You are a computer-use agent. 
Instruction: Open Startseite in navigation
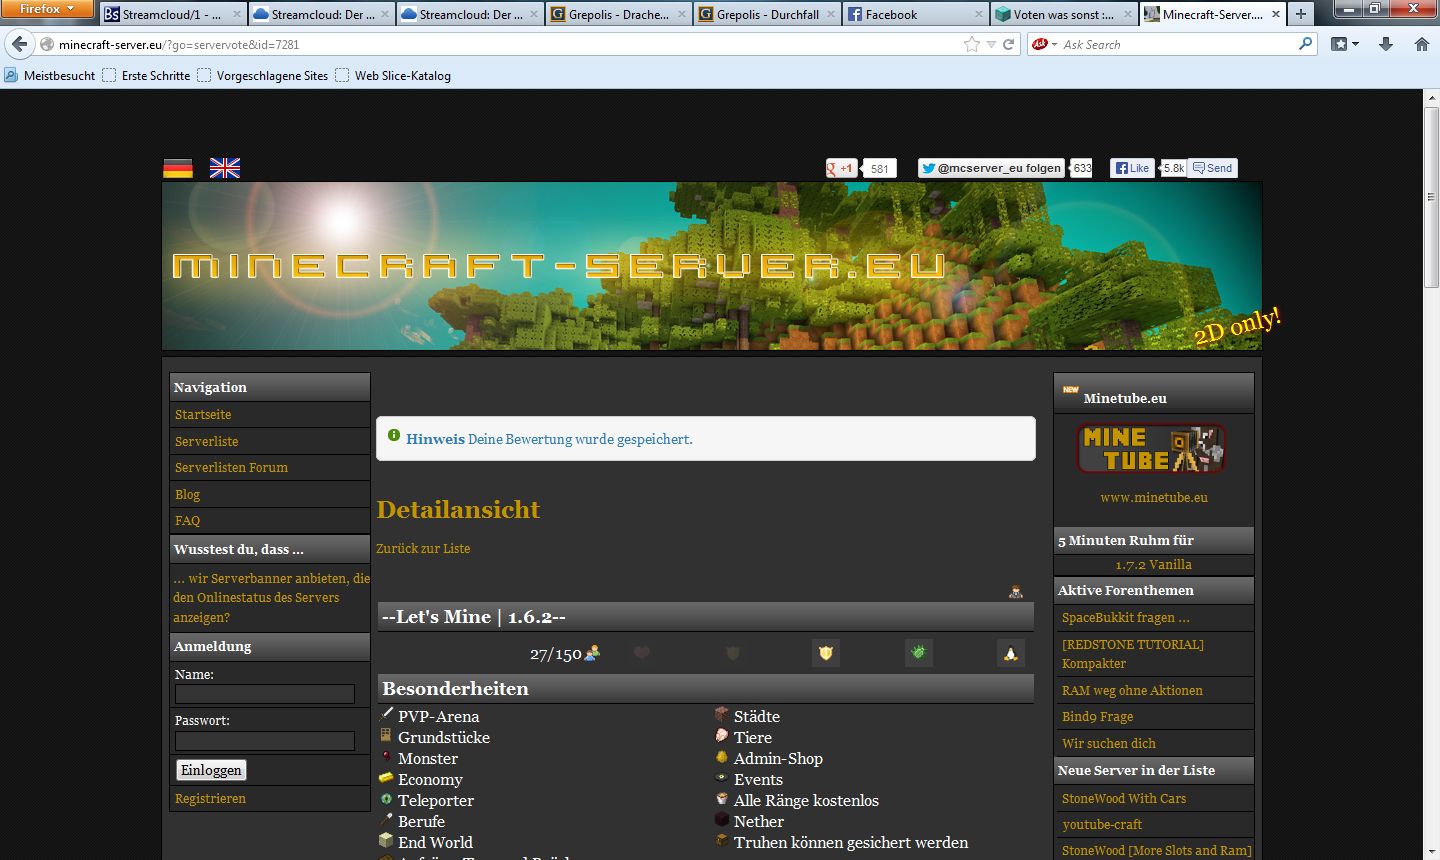click(x=203, y=414)
